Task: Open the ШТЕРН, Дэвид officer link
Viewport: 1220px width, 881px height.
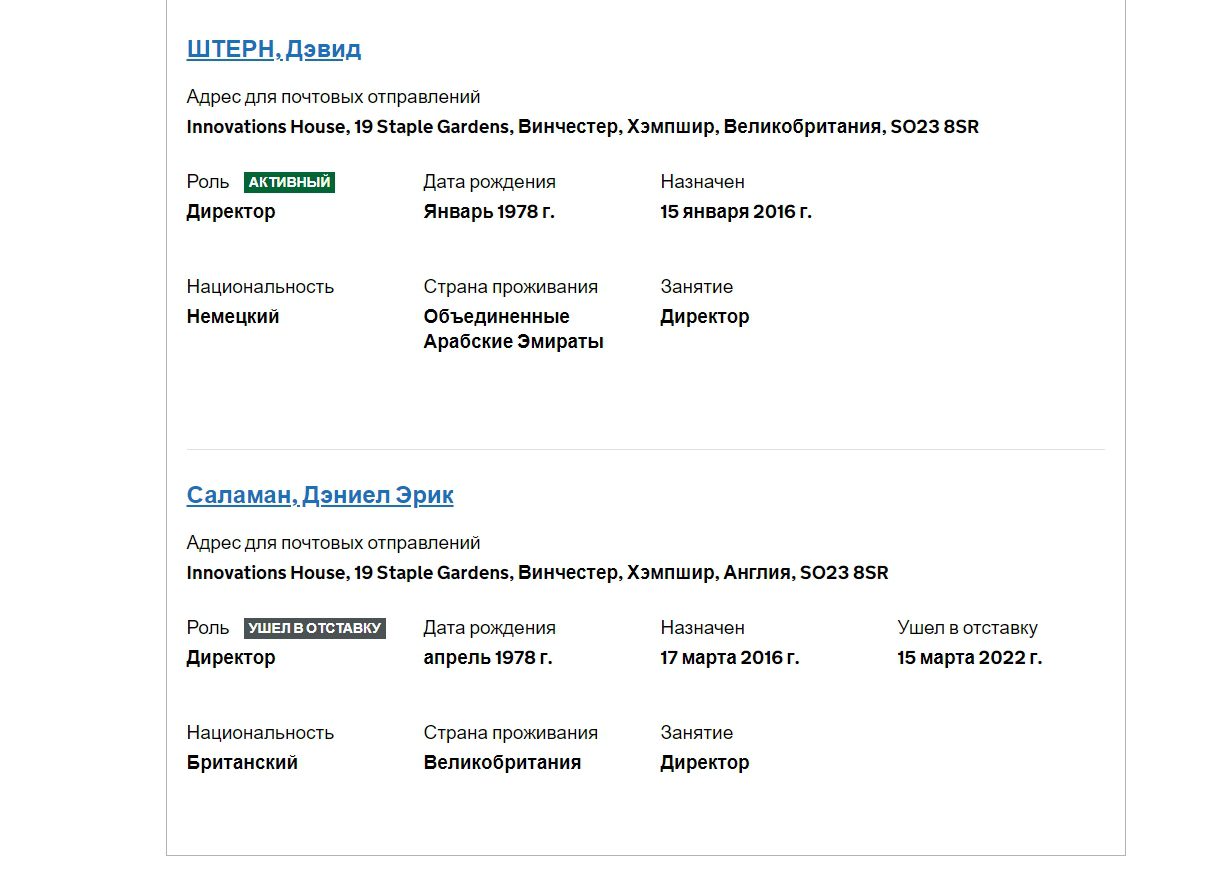Action: pos(273,49)
